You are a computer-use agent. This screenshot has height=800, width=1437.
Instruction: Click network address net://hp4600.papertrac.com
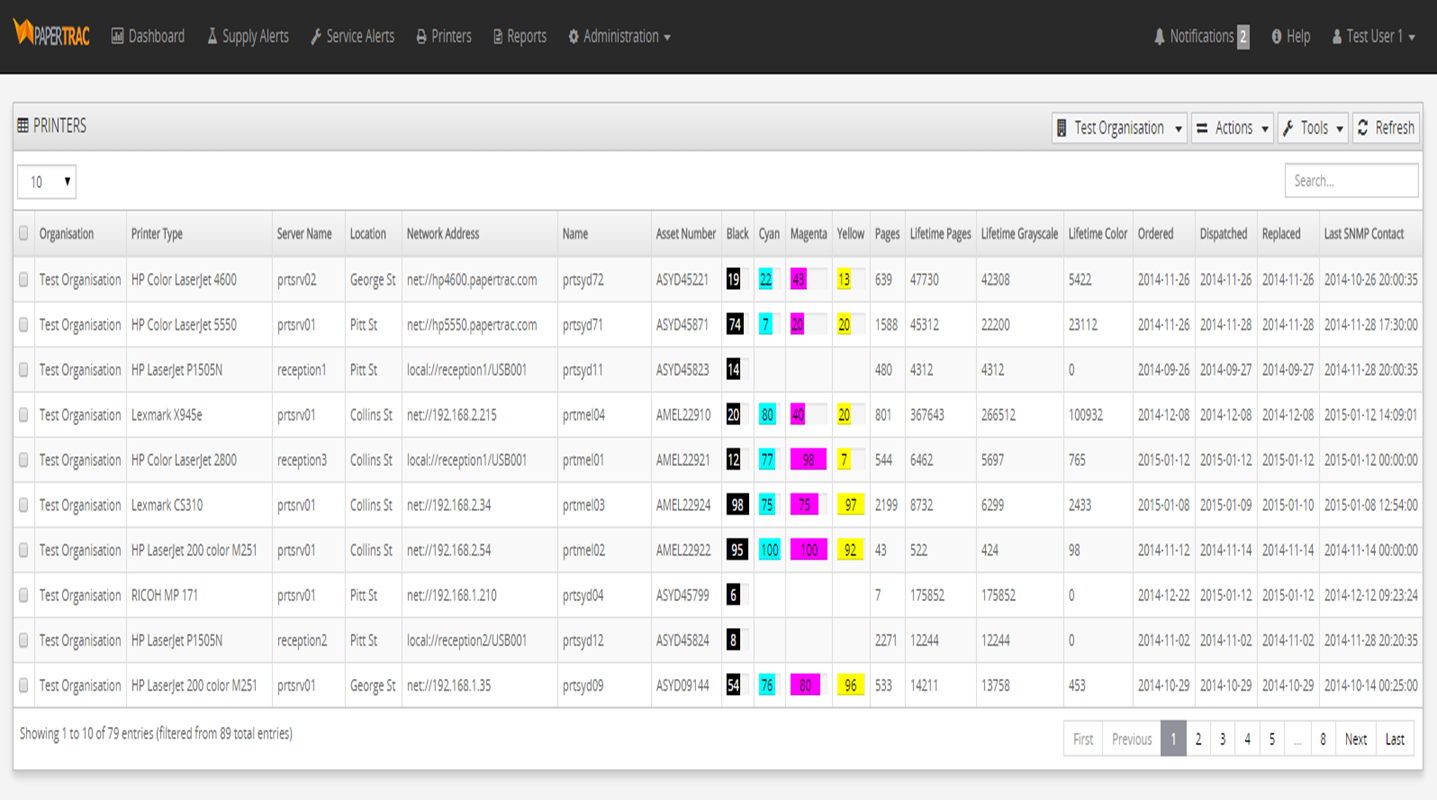[472, 280]
